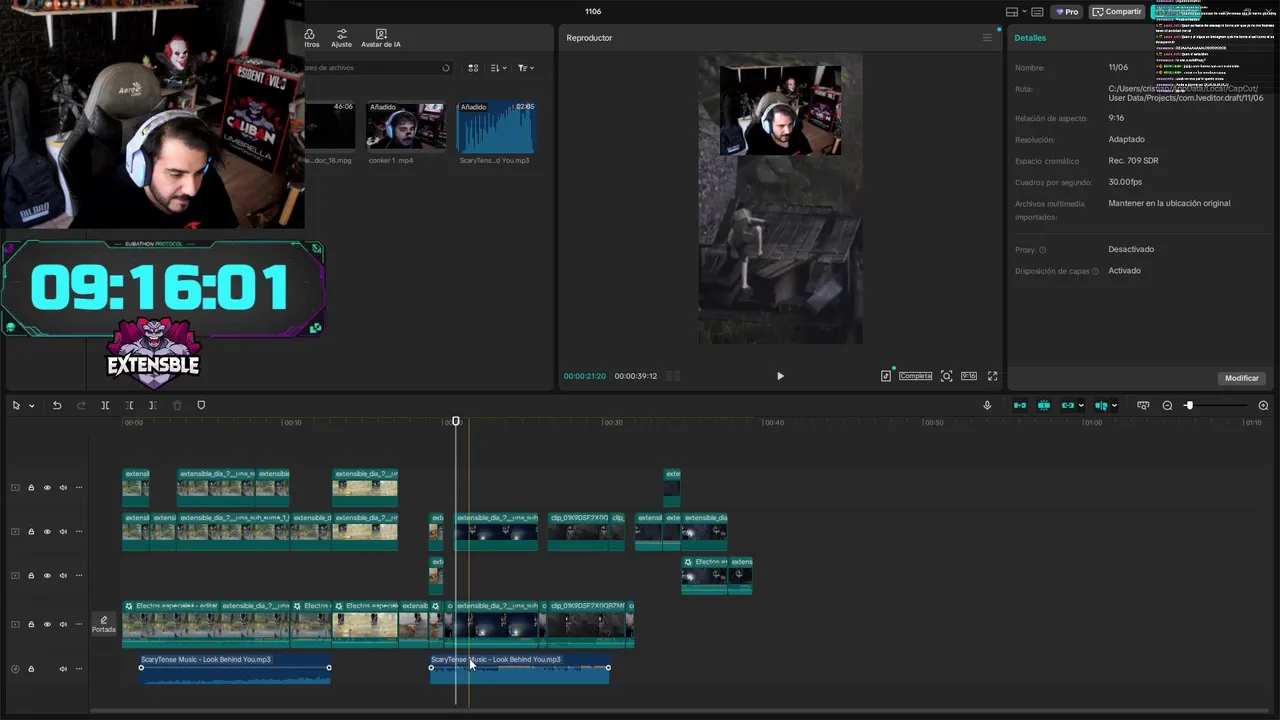The height and width of the screenshot is (720, 1280).
Task: Select the ScaryTens...d You.mp3 media thumbnail
Action: tap(496, 125)
